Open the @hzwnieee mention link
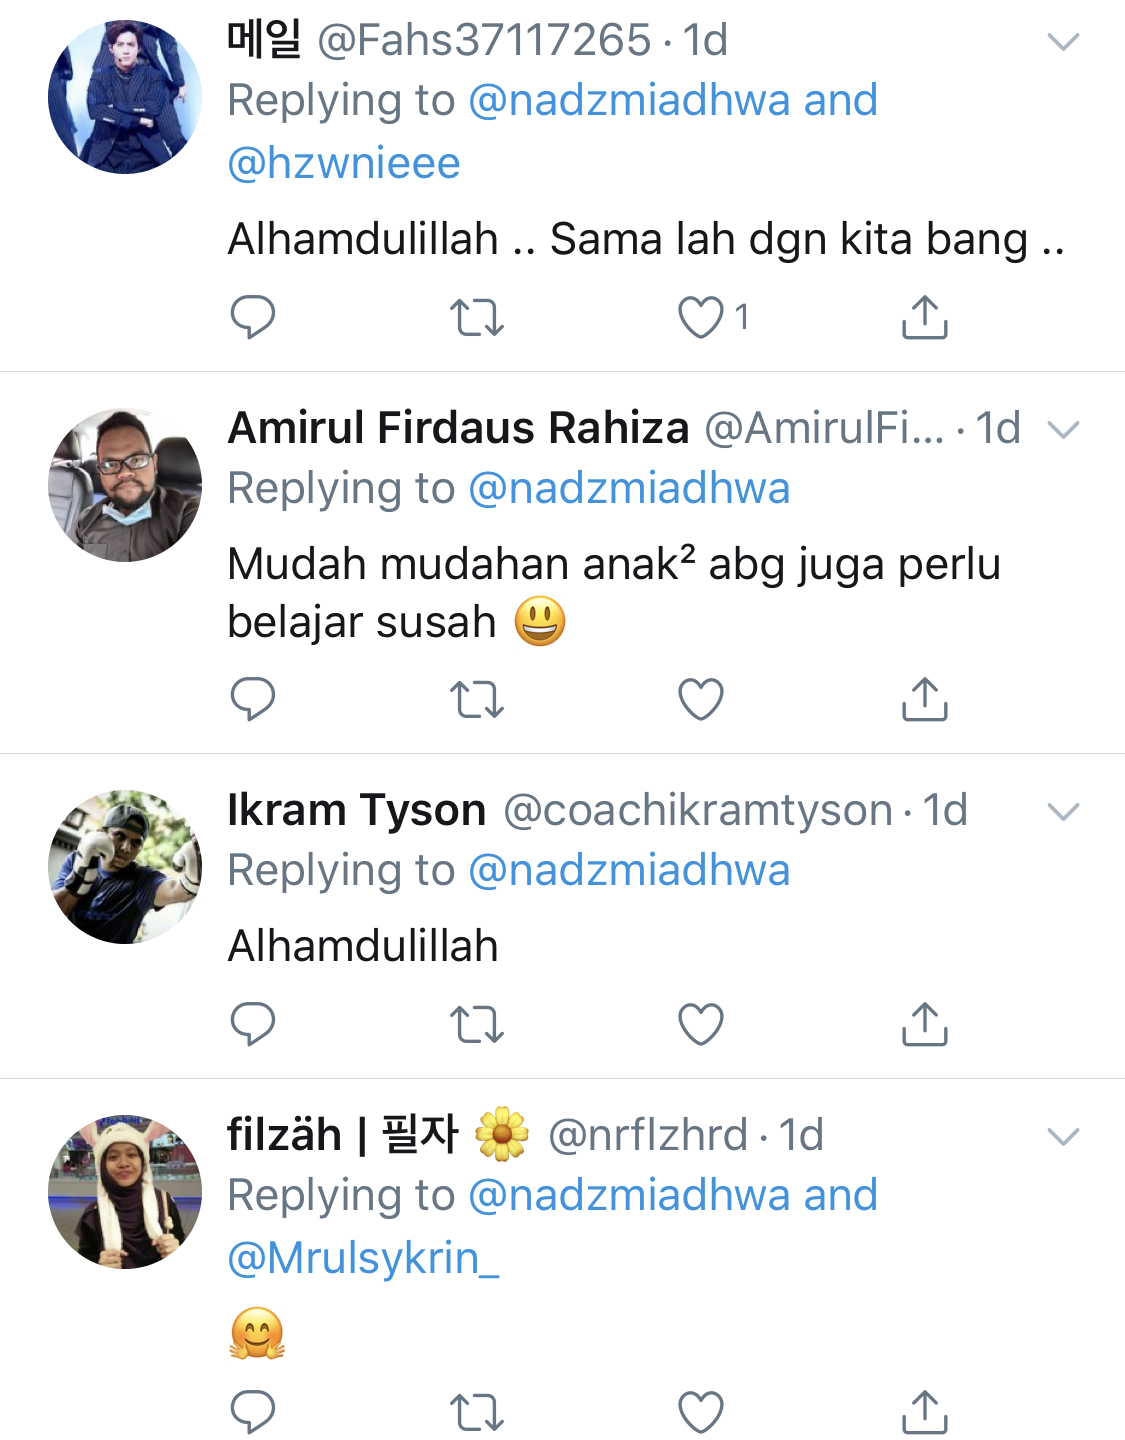 pos(344,163)
